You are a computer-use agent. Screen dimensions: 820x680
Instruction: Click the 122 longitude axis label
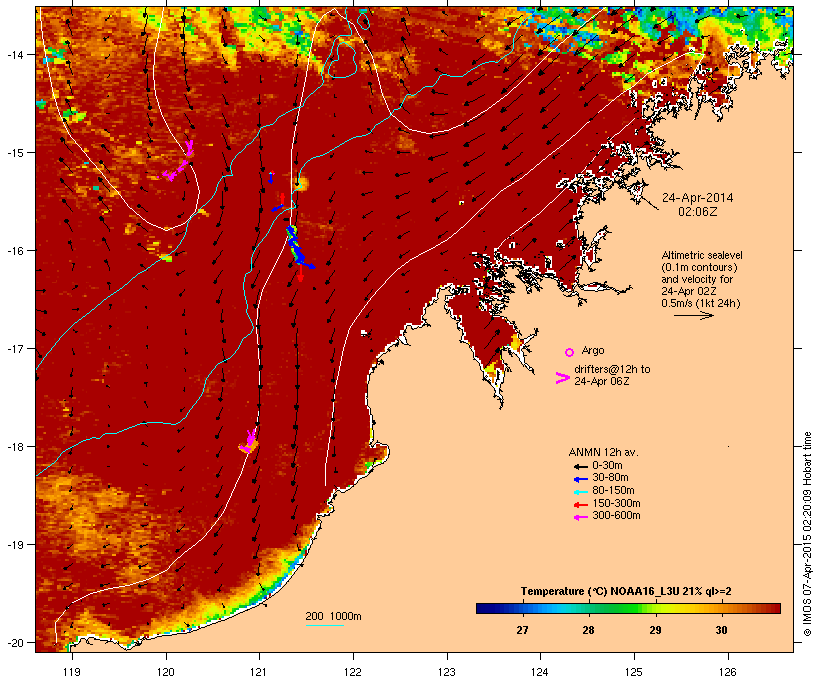[x=353, y=672]
